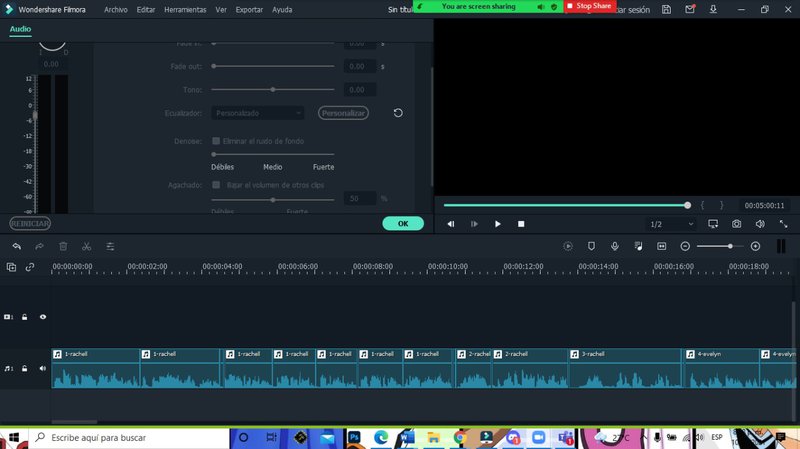Open the record voiceover microphone tool
Image resolution: width=800 pixels, height=449 pixels.
[614, 246]
